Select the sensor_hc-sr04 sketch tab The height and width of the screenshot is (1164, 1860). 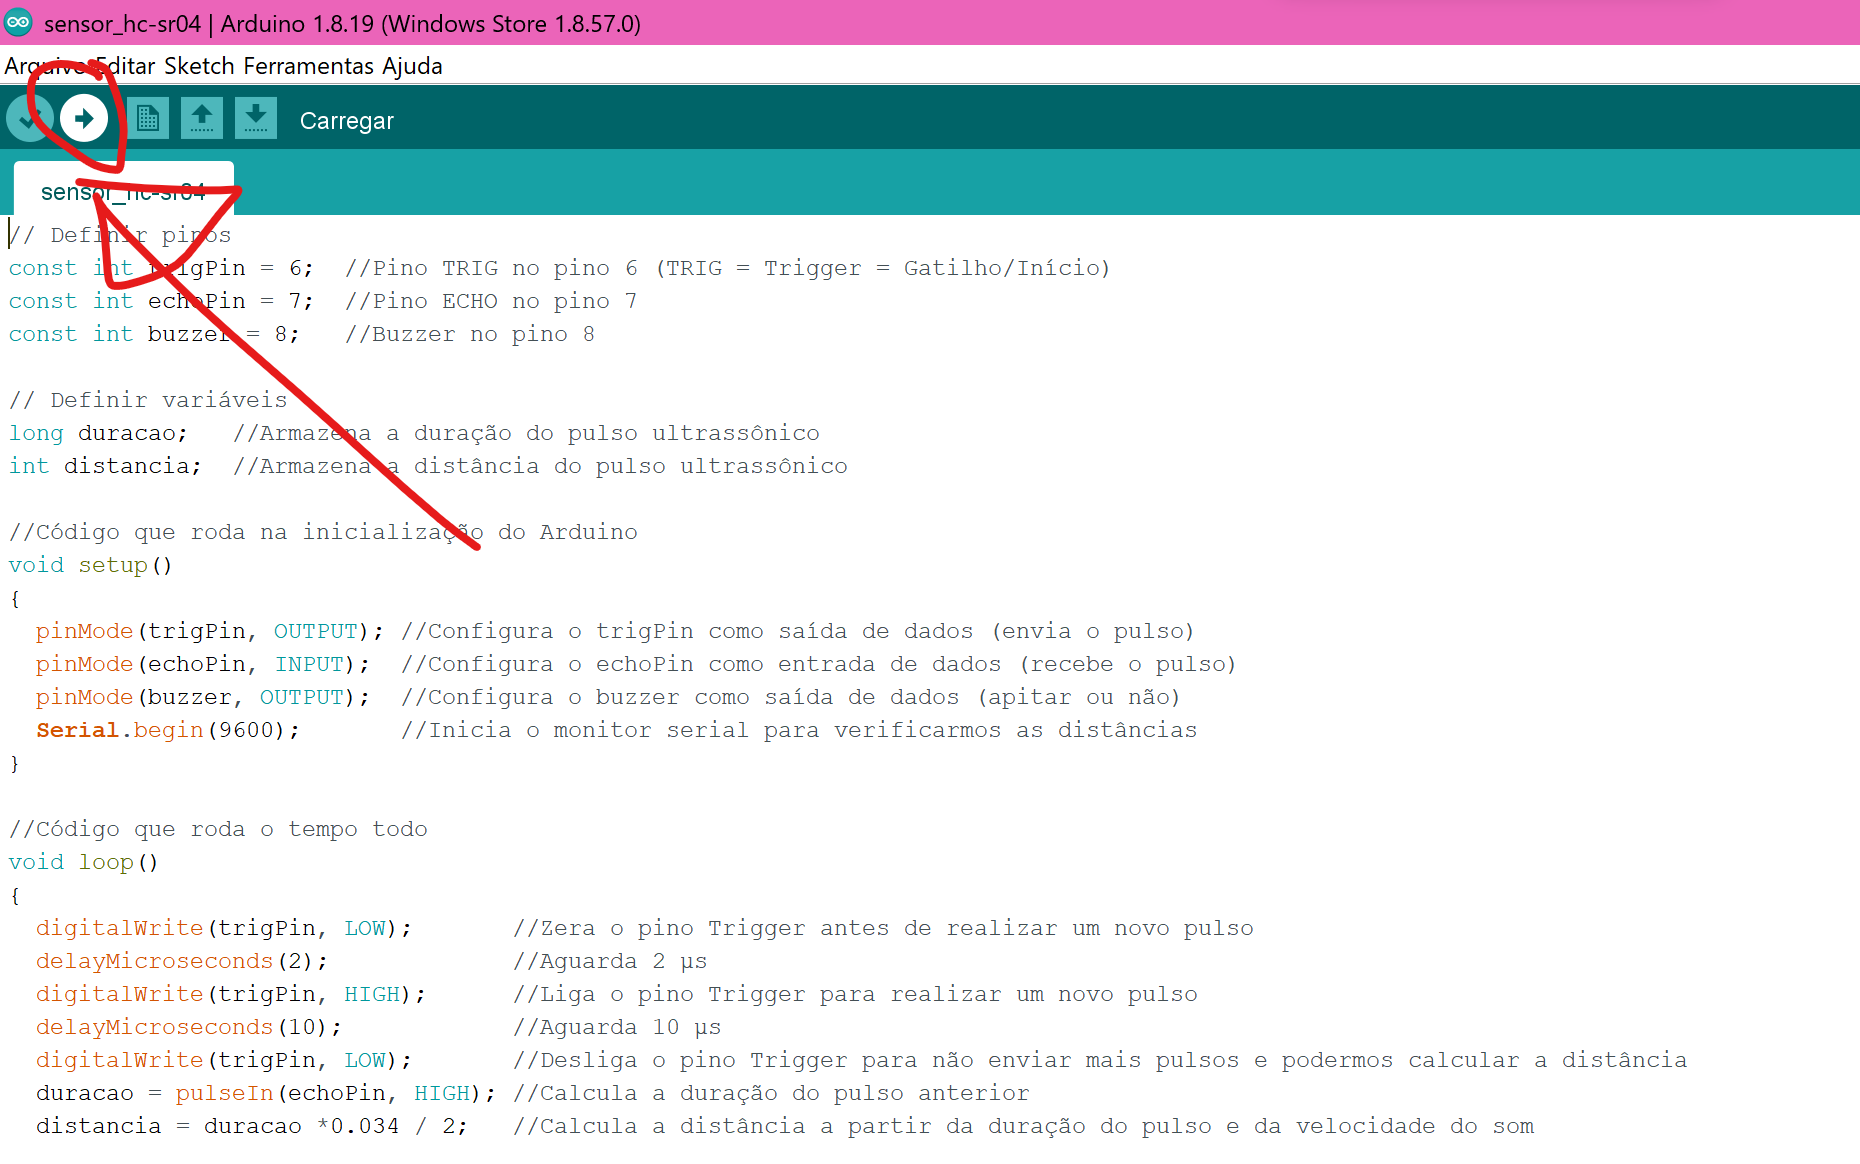pos(123,190)
